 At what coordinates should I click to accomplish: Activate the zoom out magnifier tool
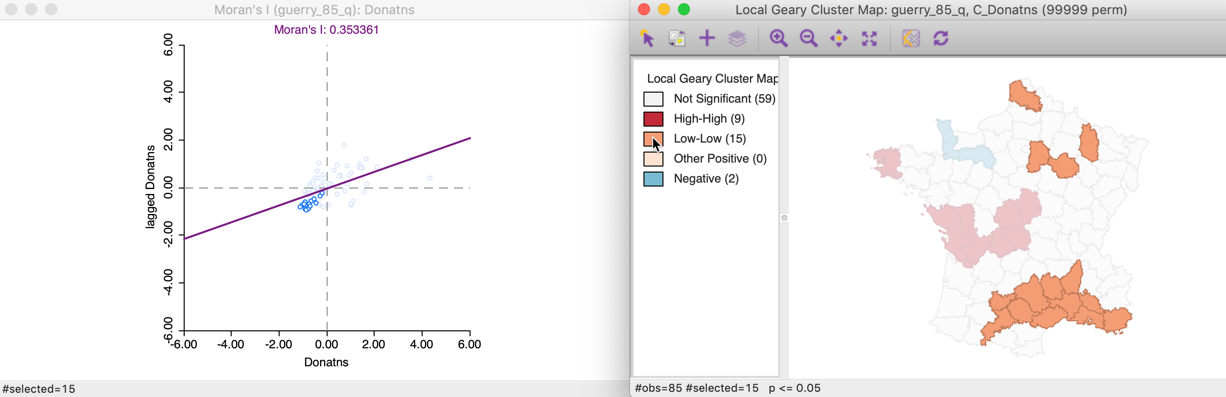tap(808, 38)
